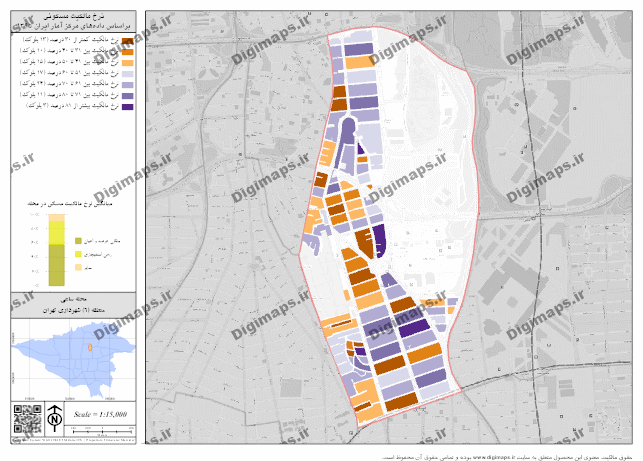
Task: Click the olive swatch in the chart legend
Action: point(78,241)
